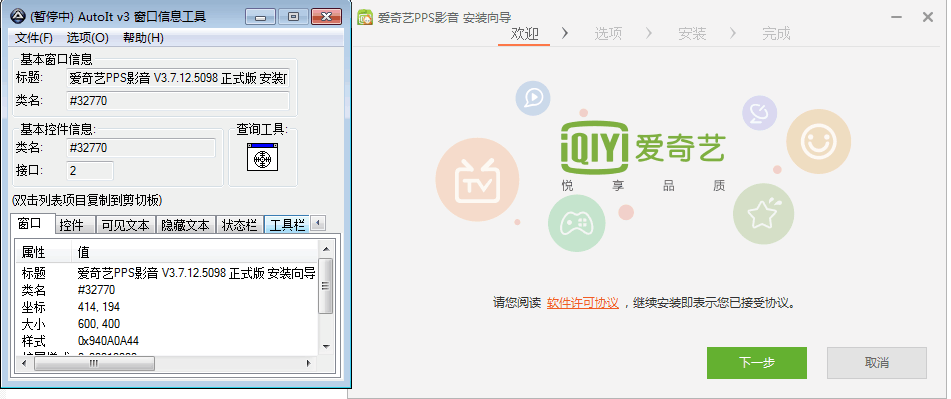Close the AutoIt window info tool
This screenshot has width=951, height=399.
326,17
